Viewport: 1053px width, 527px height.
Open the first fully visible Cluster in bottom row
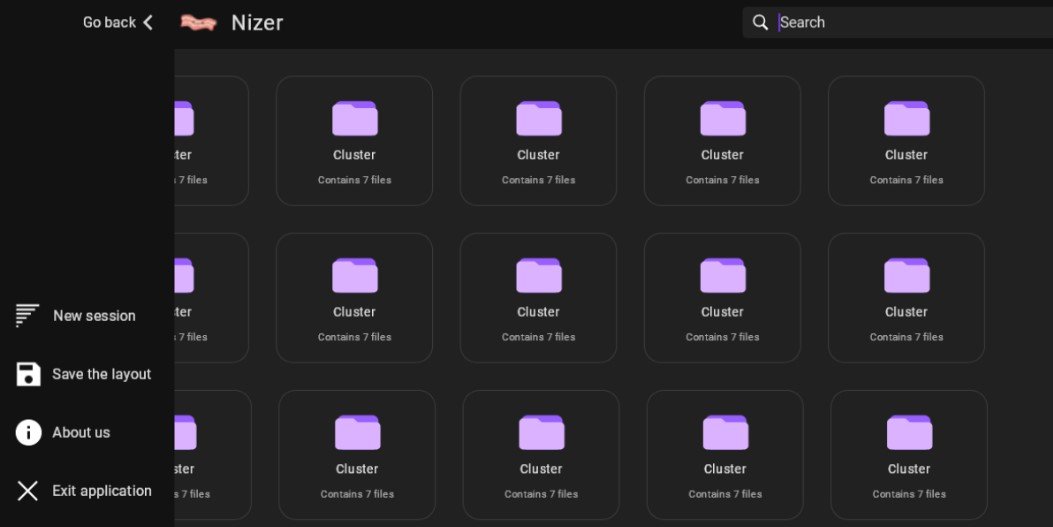coord(356,454)
